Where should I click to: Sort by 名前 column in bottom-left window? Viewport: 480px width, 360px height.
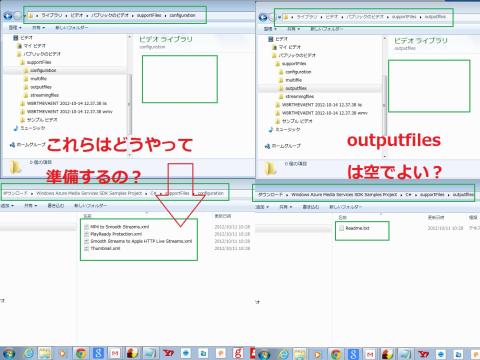click(x=87, y=216)
